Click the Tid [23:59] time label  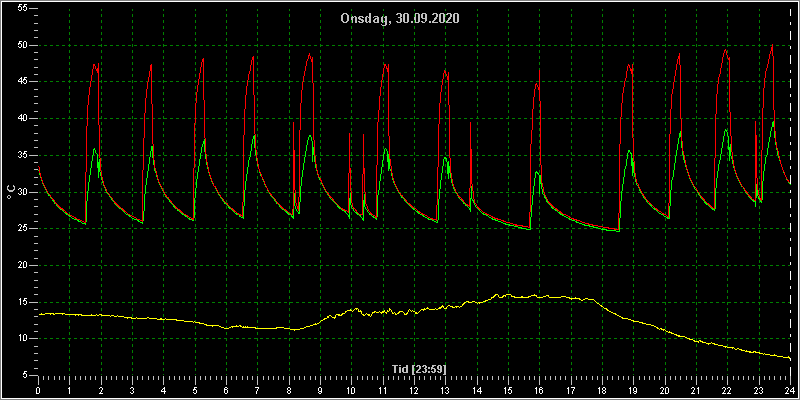(x=414, y=369)
